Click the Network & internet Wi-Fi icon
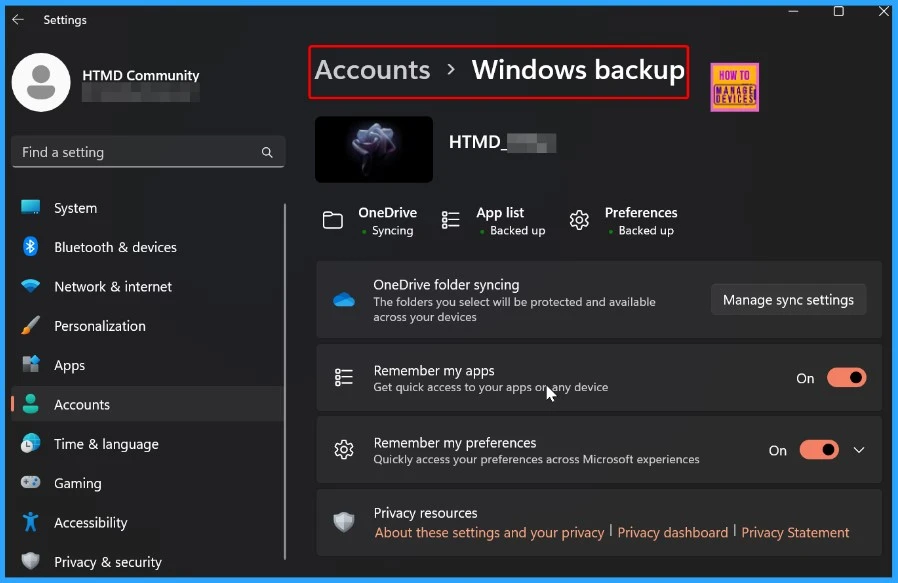 pyautogui.click(x=31, y=287)
